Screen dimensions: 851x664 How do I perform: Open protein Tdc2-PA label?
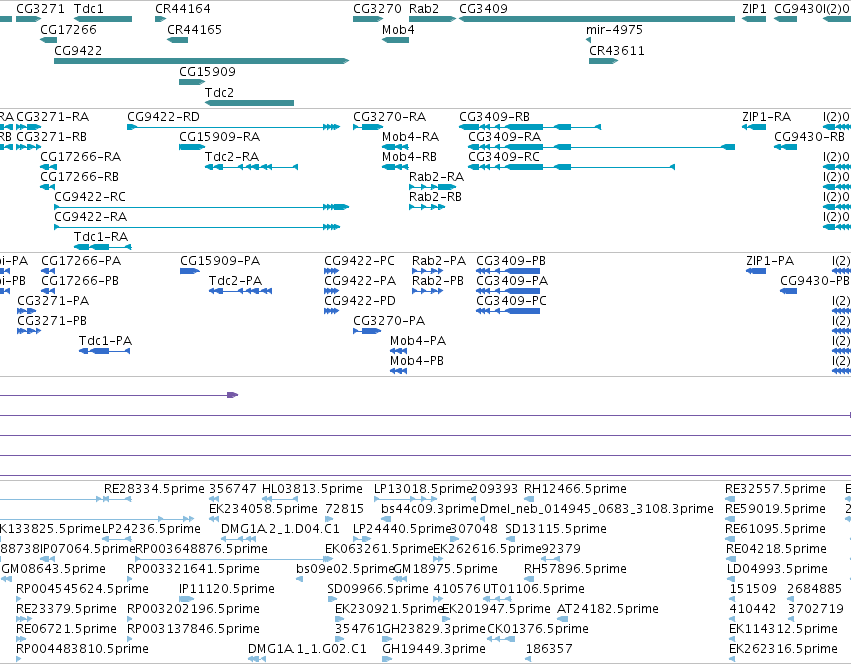pos(236,281)
